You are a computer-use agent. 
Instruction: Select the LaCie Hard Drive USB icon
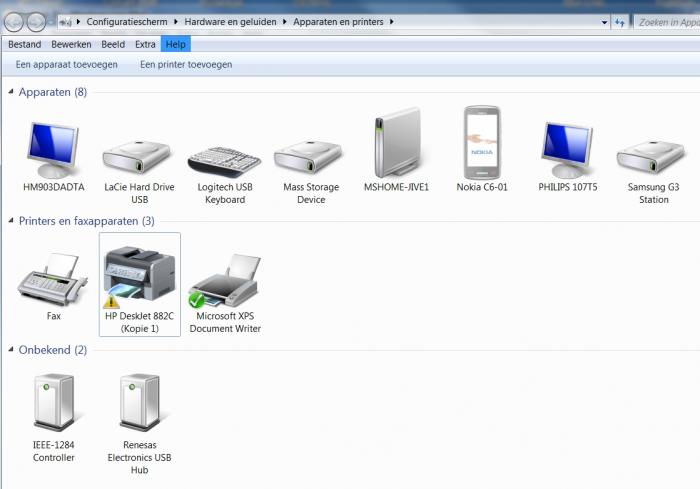(x=137, y=157)
